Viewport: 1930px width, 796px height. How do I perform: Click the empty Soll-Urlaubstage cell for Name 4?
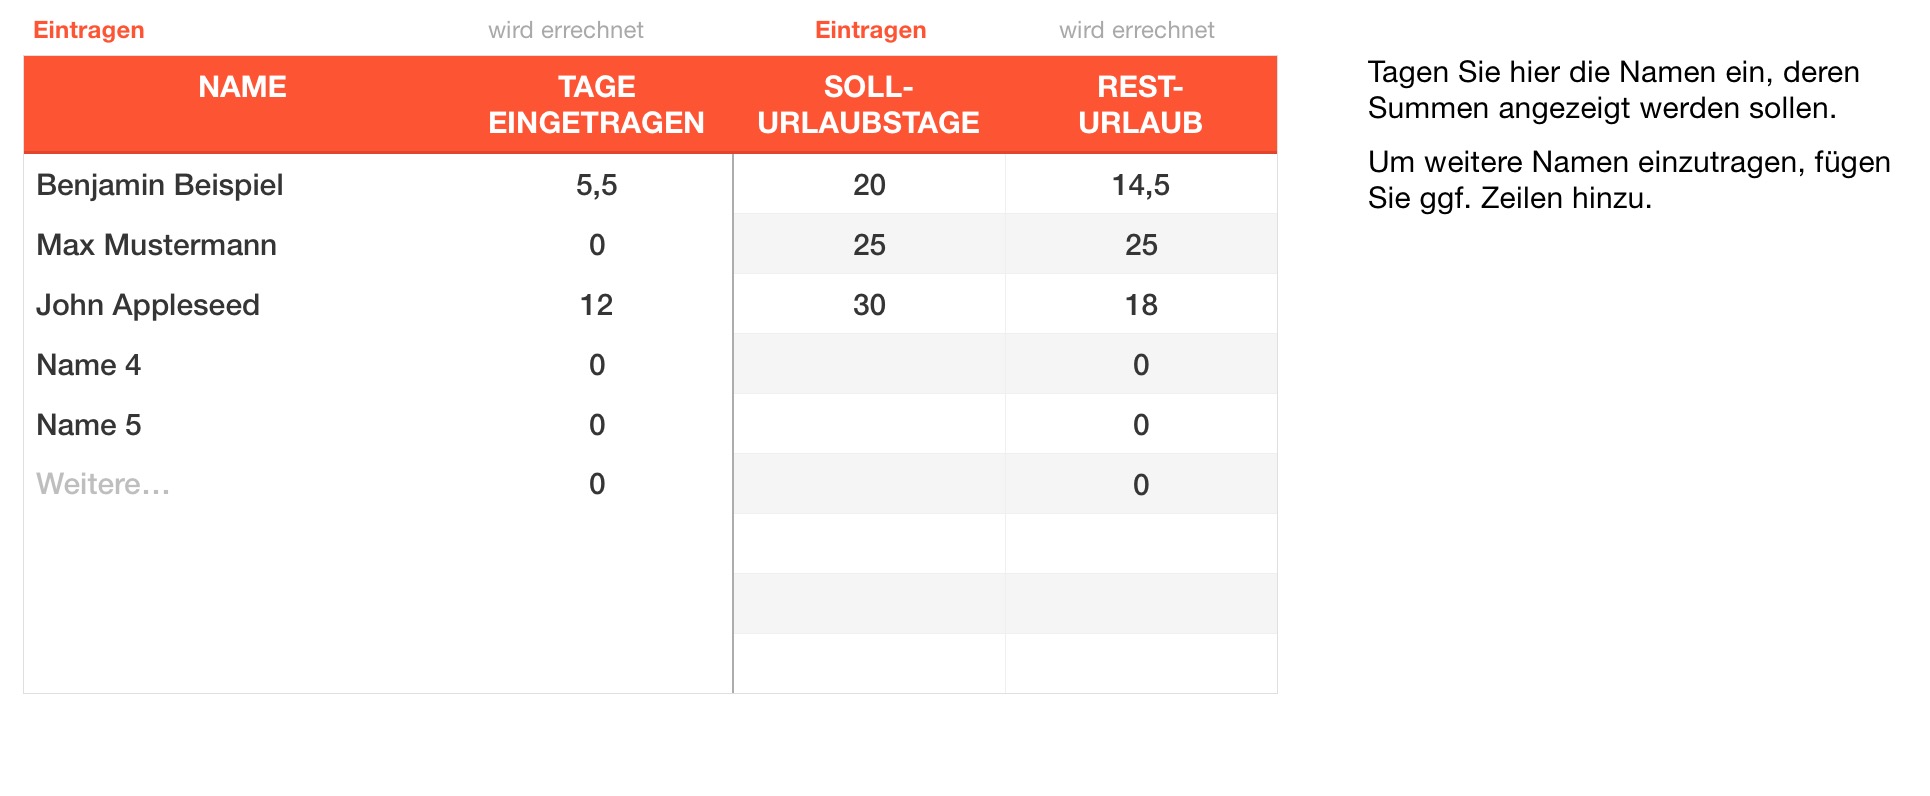point(869,364)
